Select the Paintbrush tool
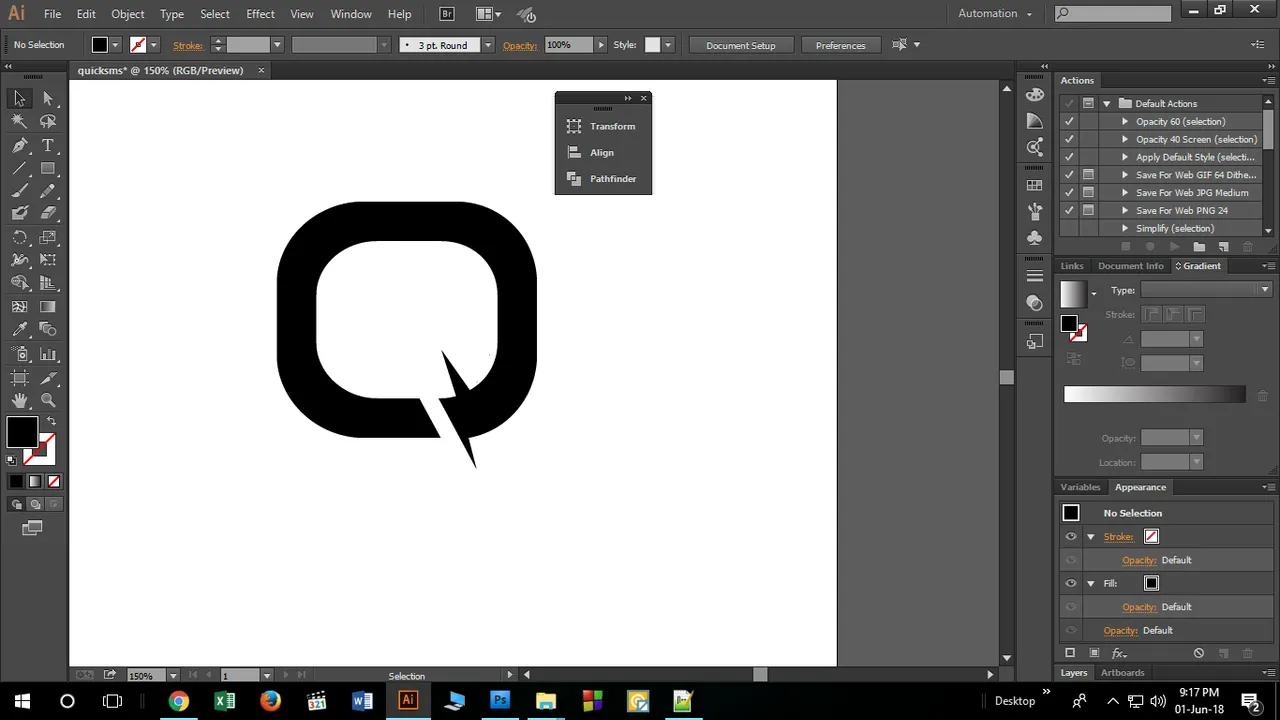This screenshot has width=1280, height=720. pos(19,191)
